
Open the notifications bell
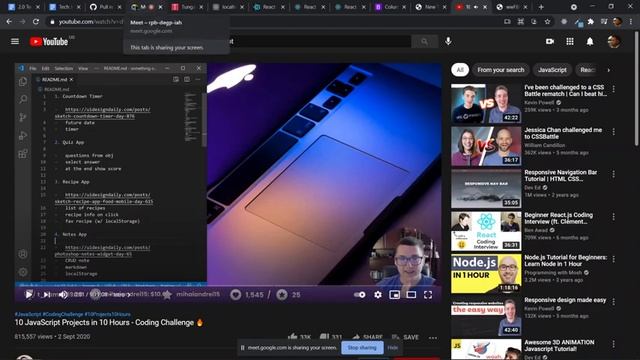(590, 41)
